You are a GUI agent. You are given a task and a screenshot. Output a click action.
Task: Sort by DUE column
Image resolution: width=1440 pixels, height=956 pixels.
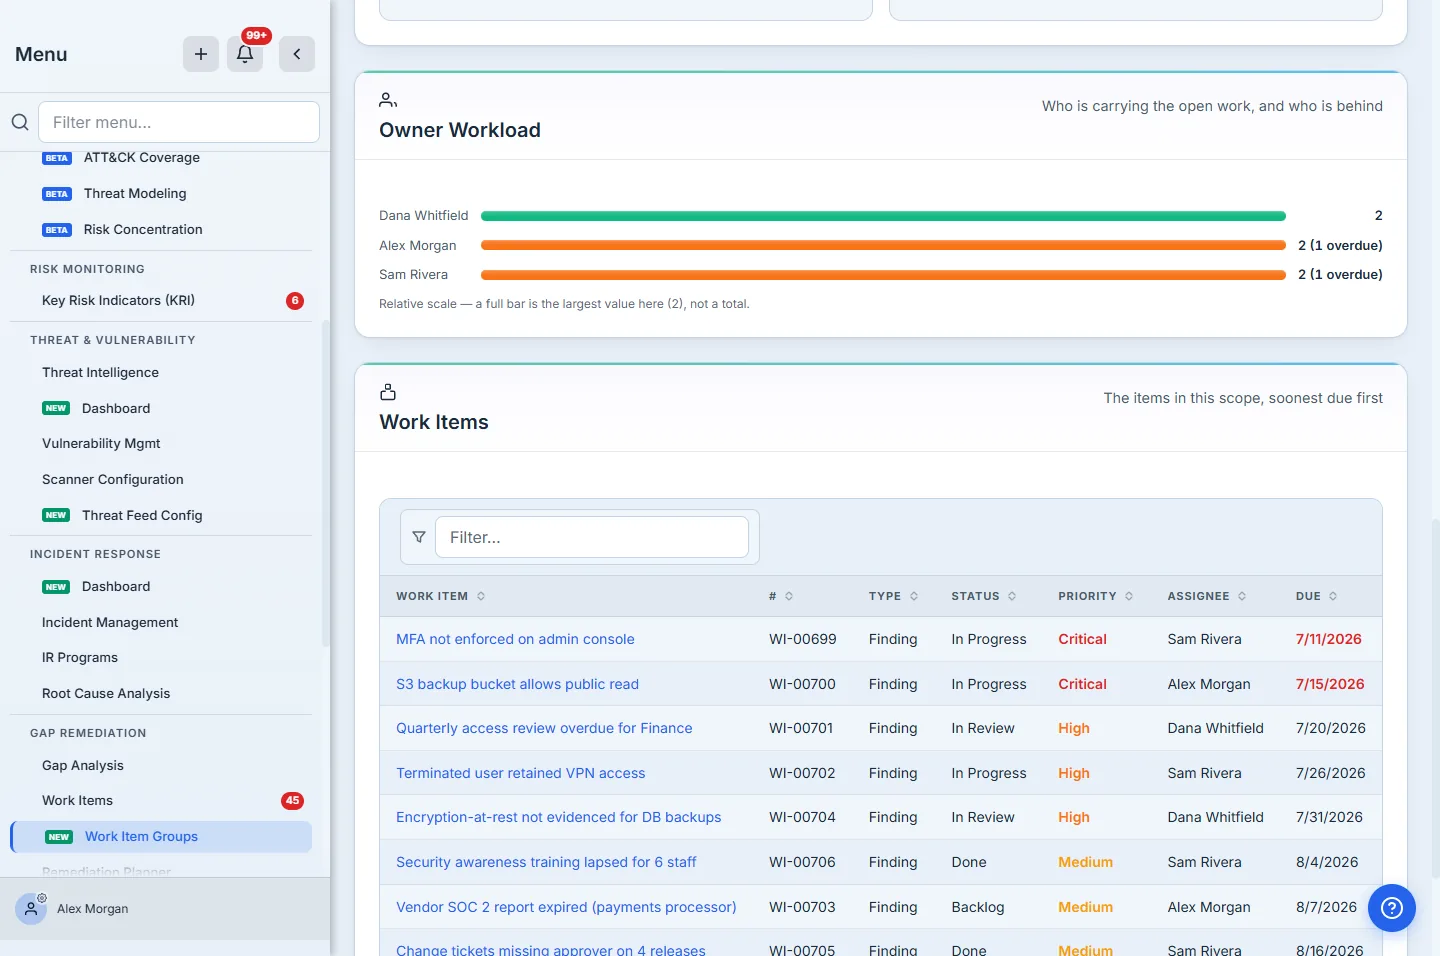tap(1317, 596)
